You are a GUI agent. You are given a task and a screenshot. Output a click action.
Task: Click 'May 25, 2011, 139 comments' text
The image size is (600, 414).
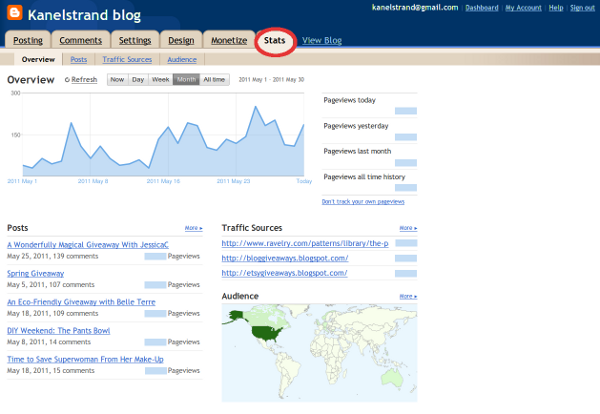[x=52, y=256]
